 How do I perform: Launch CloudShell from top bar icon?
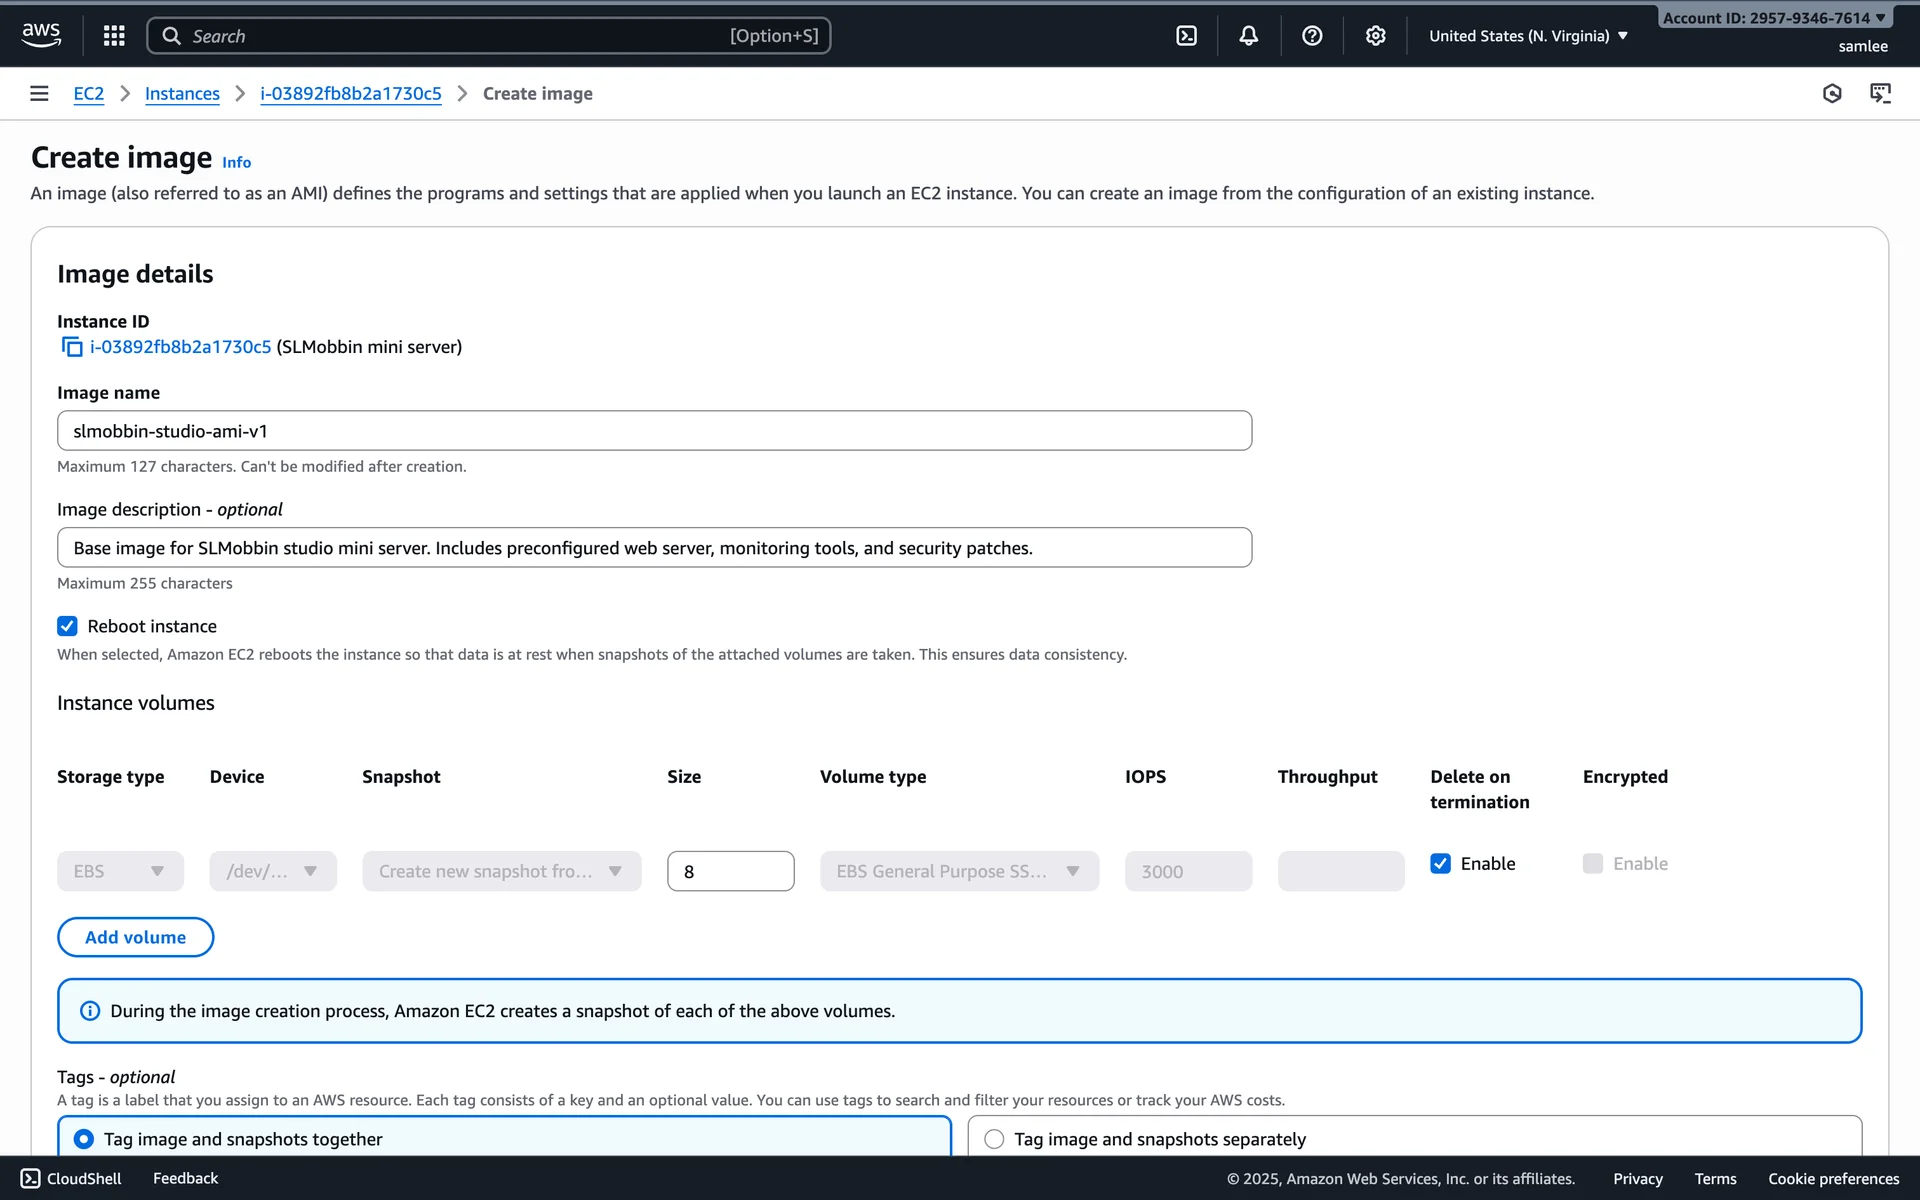(x=1186, y=36)
